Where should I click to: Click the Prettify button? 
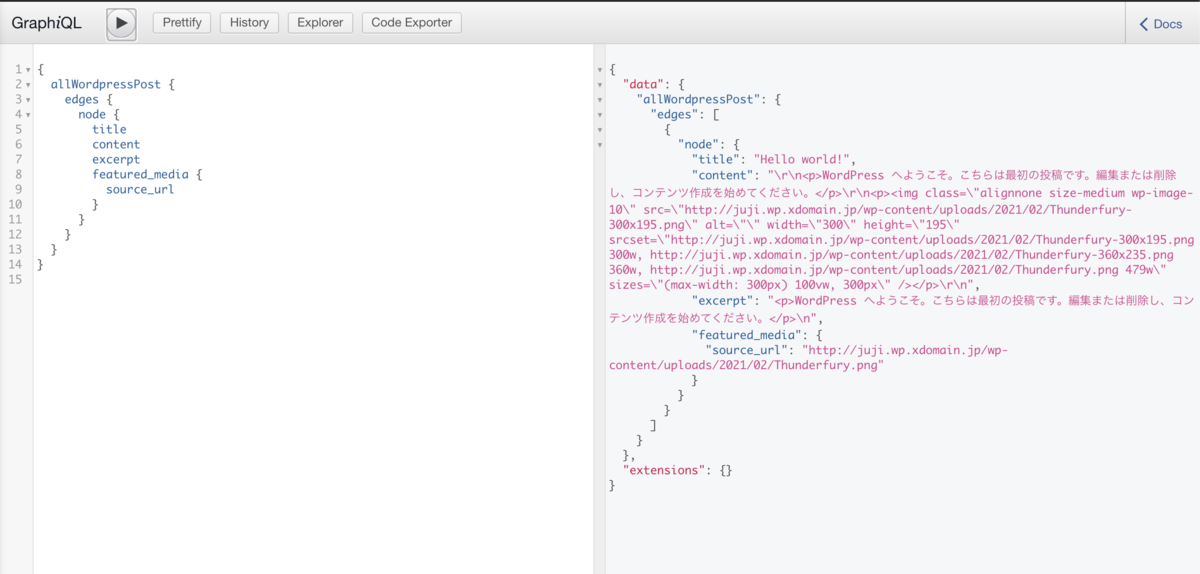click(x=182, y=22)
